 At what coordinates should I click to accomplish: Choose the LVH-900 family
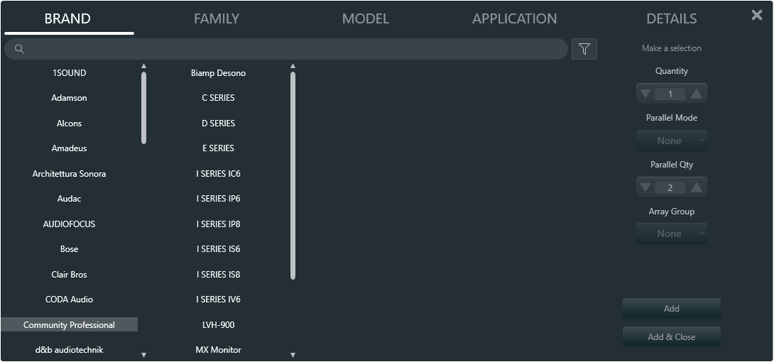pyautogui.click(x=218, y=325)
